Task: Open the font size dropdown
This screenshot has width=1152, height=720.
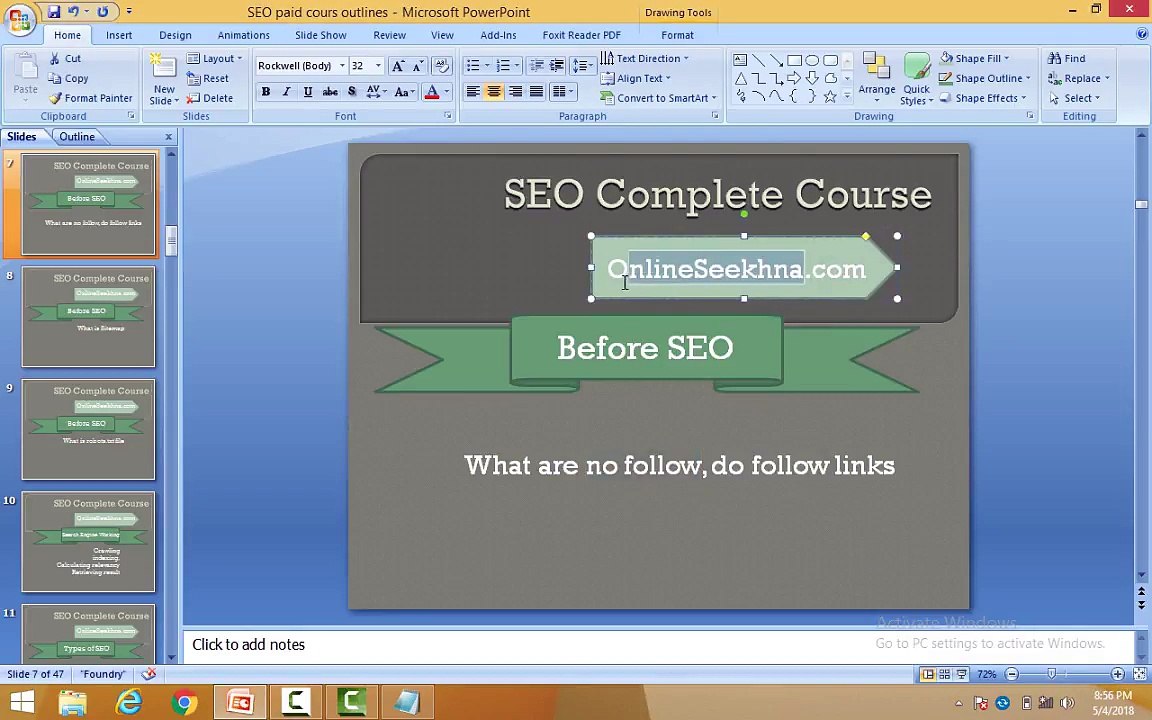Action: pos(378,66)
